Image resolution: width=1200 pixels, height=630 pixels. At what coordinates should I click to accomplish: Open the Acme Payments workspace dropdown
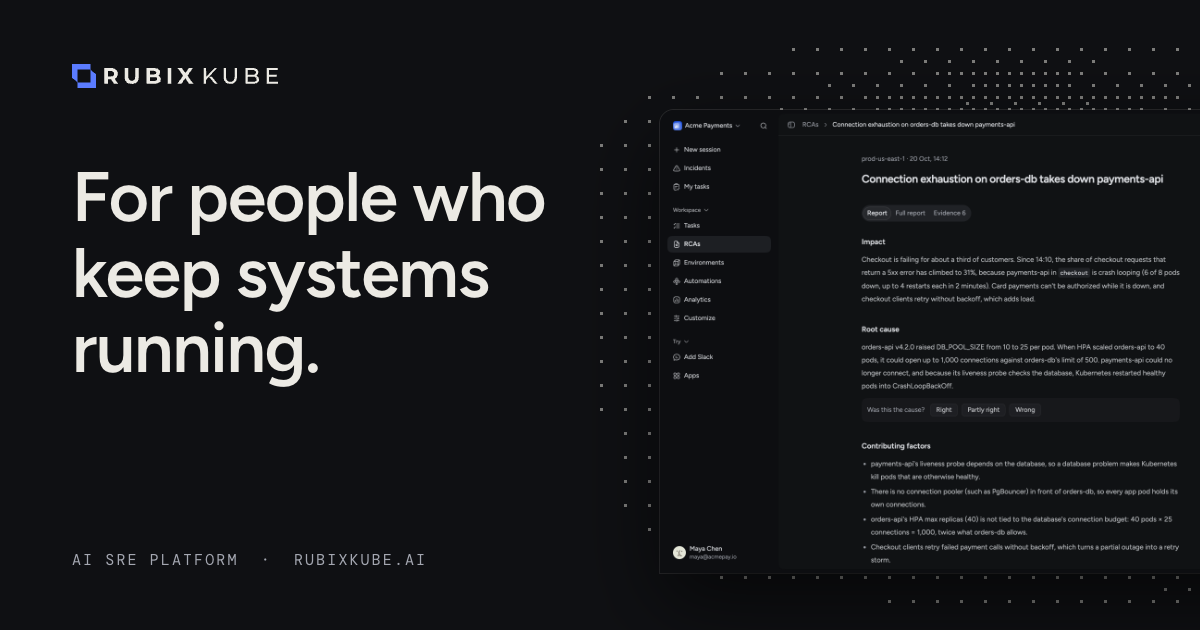(707, 126)
